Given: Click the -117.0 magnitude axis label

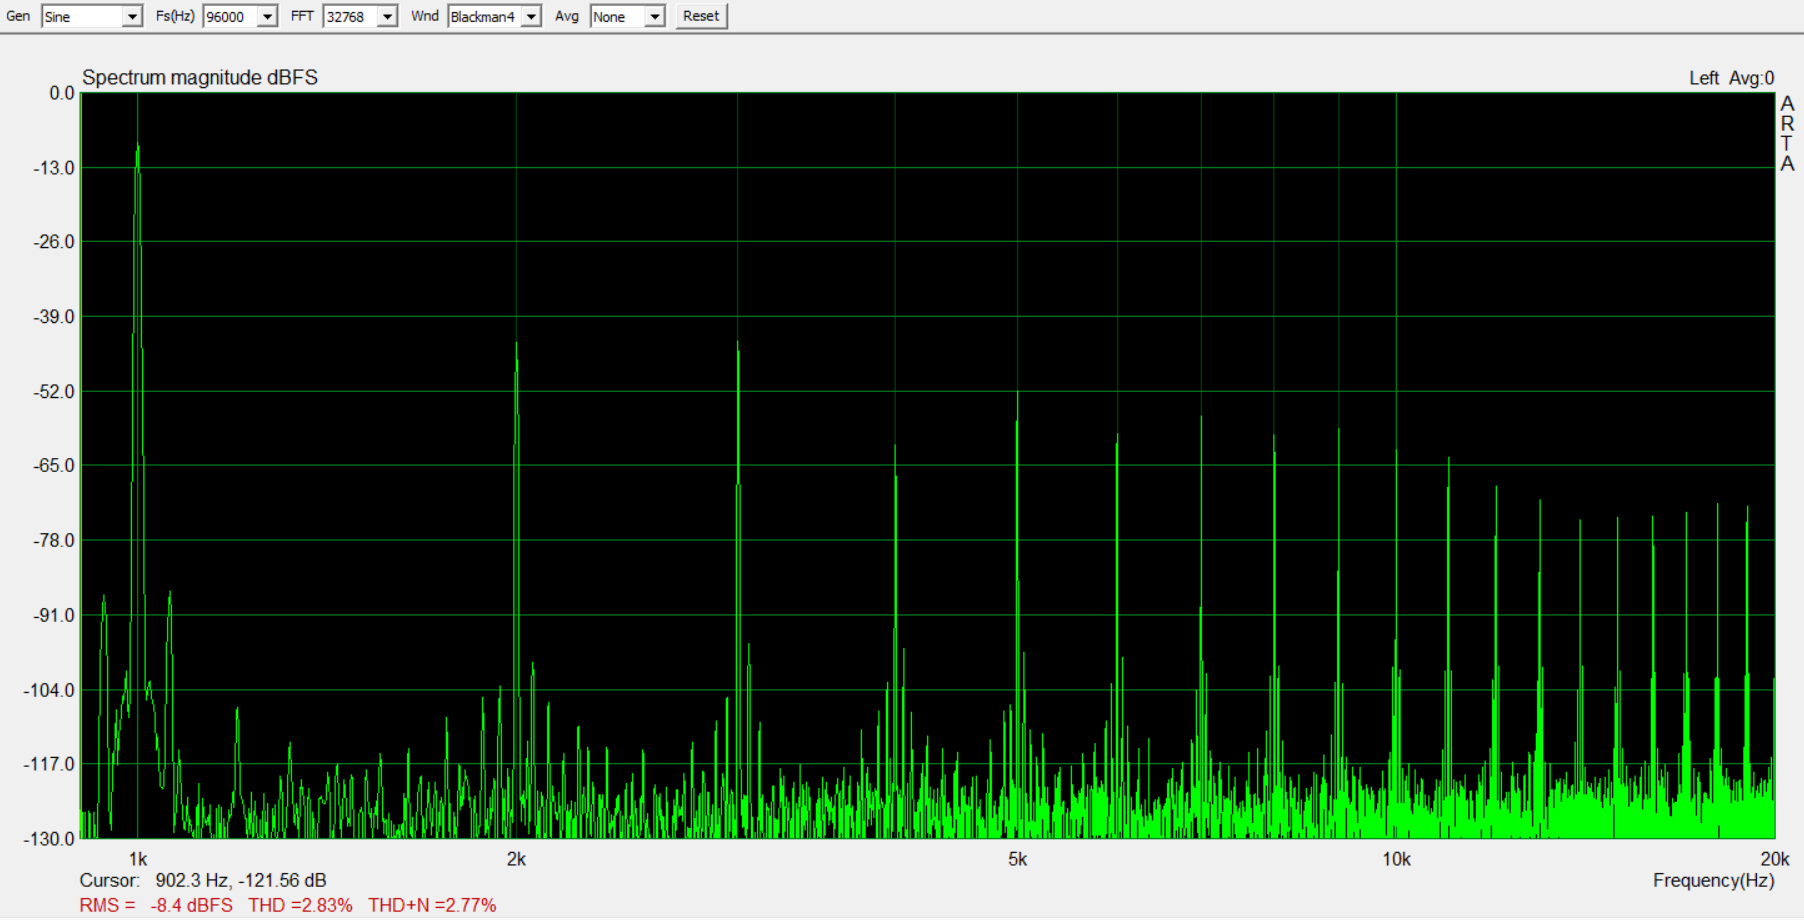Looking at the screenshot, I should [x=50, y=764].
